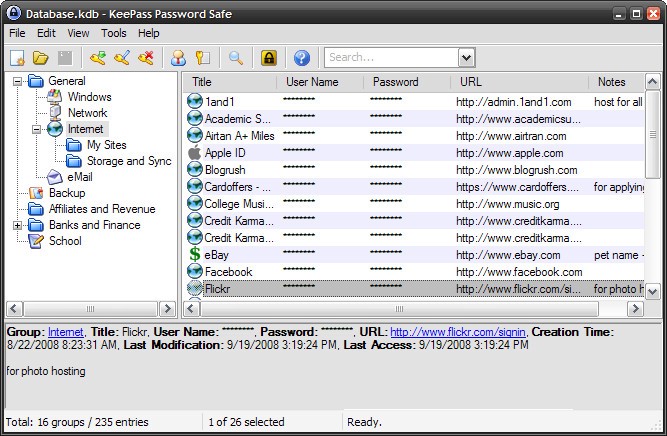Screen dimensions: 667x436
Task: Open the Tools menu
Action: point(113,33)
